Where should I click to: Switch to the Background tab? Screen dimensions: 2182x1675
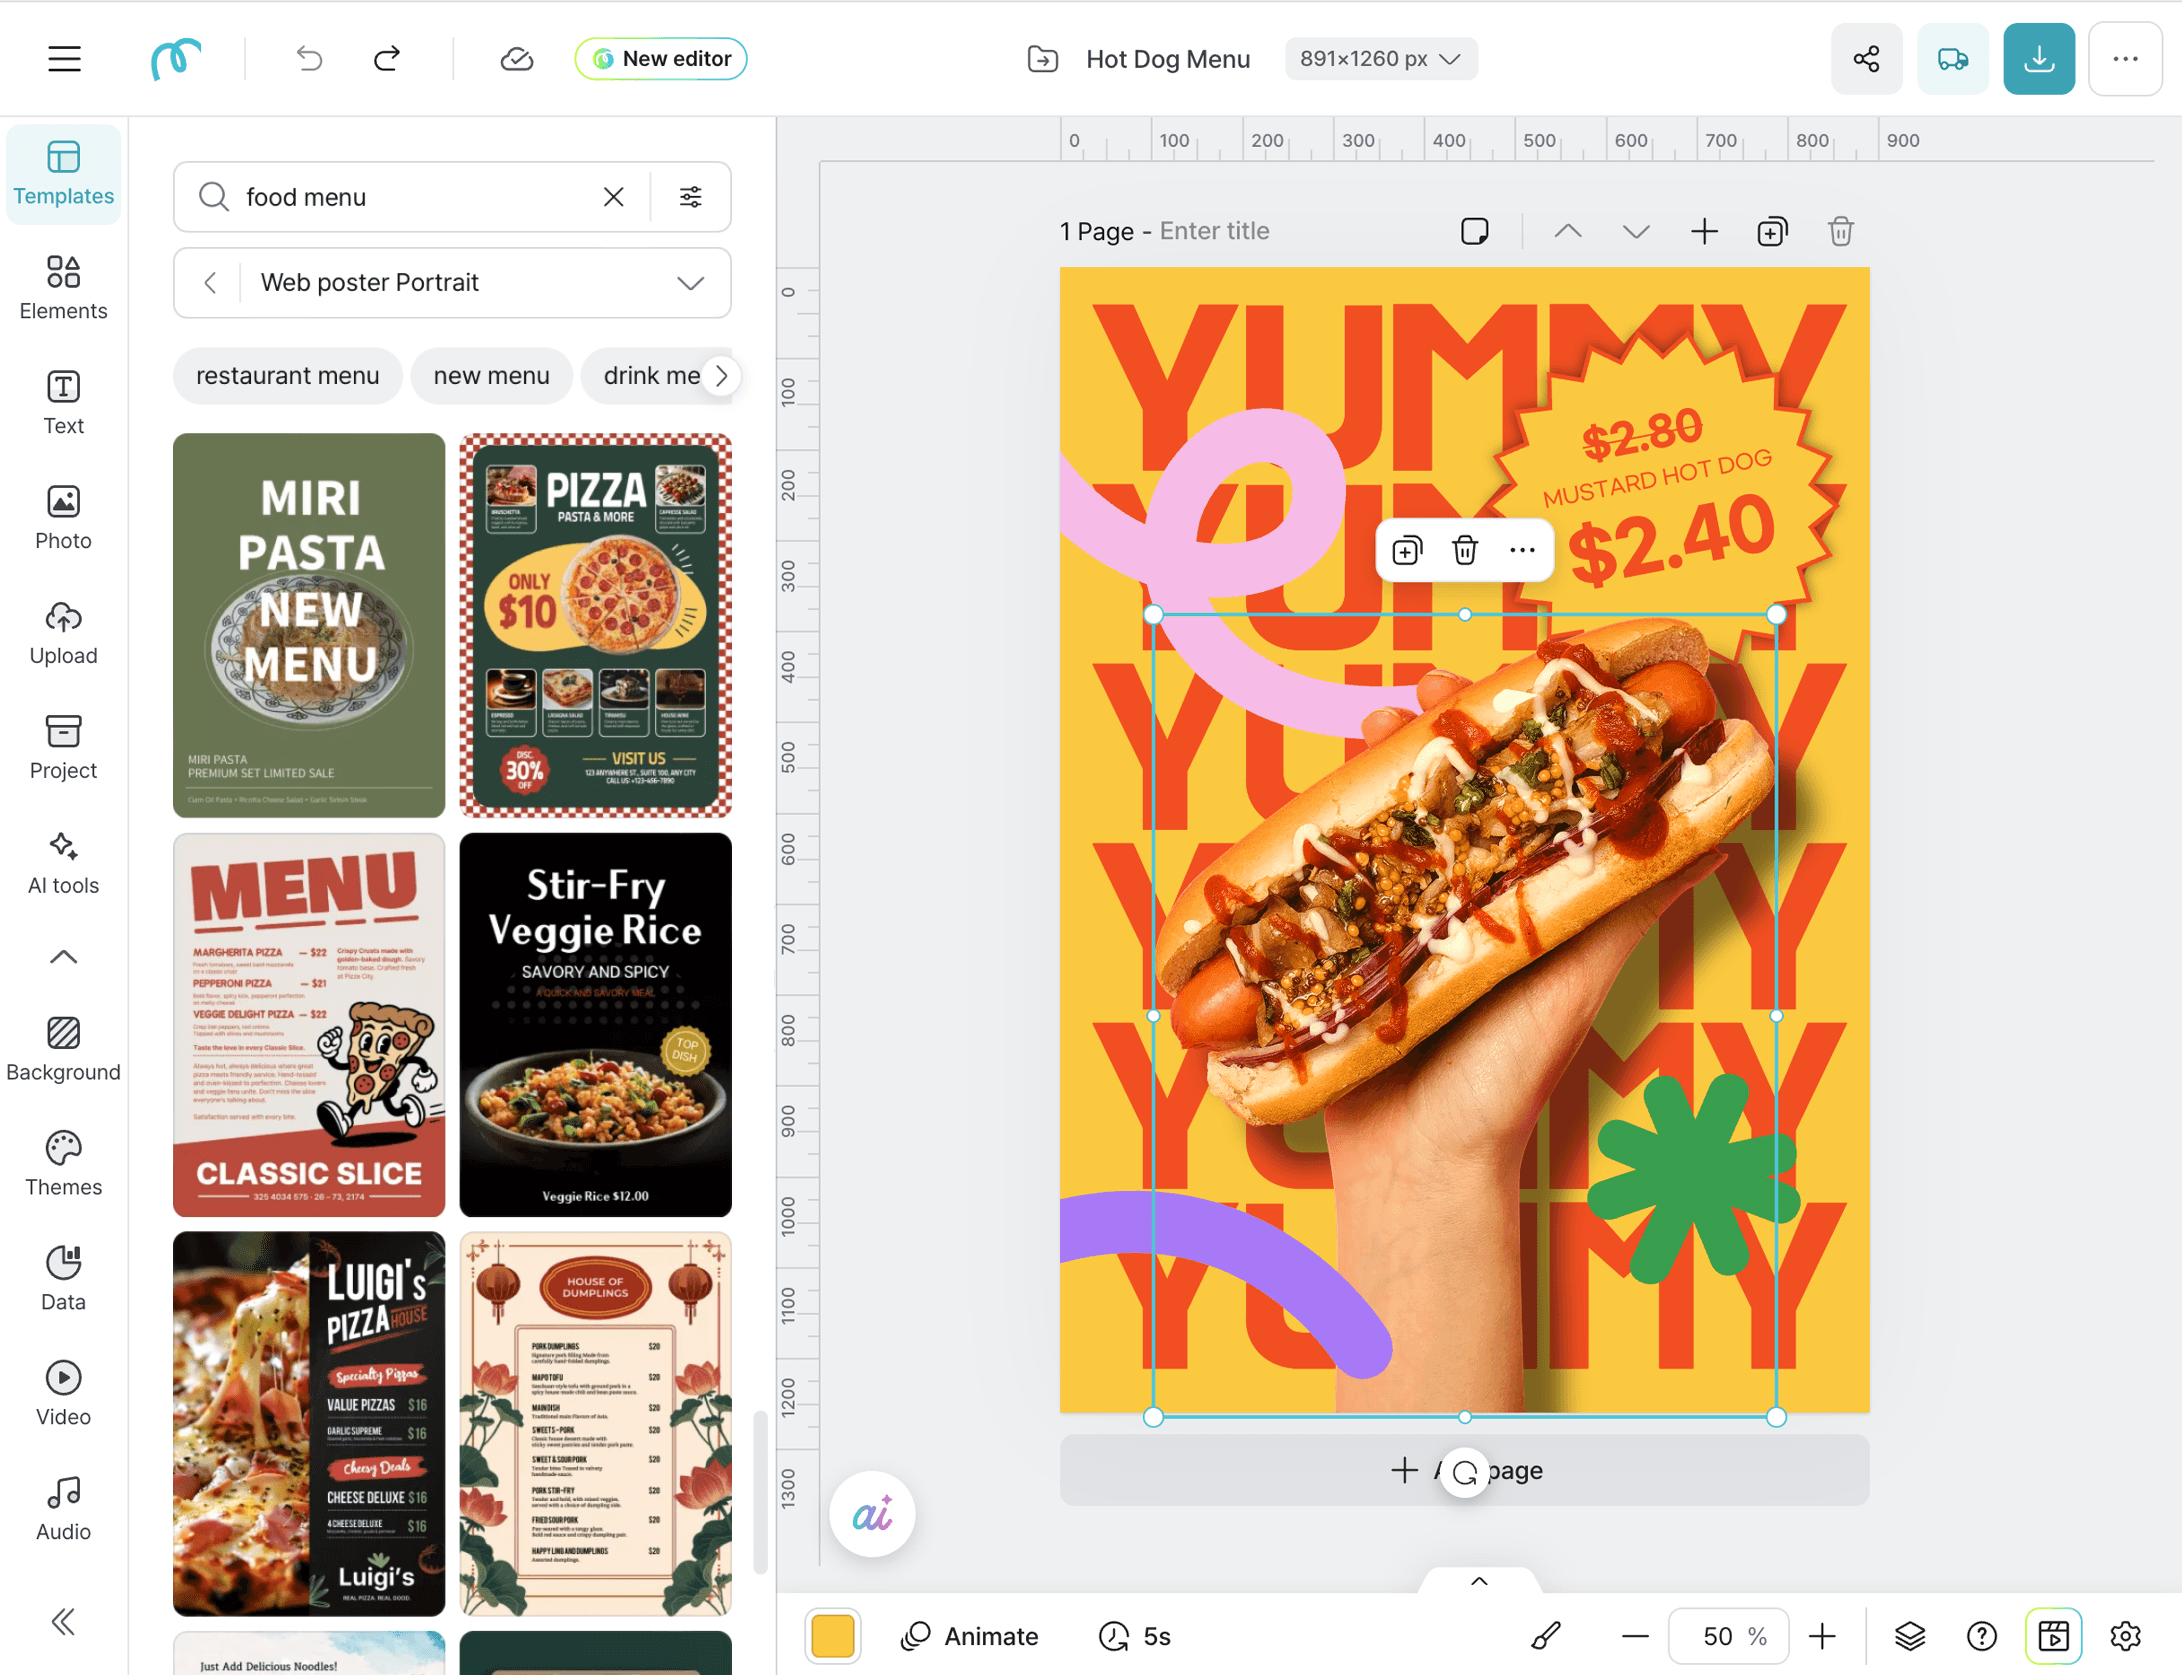click(x=63, y=1048)
